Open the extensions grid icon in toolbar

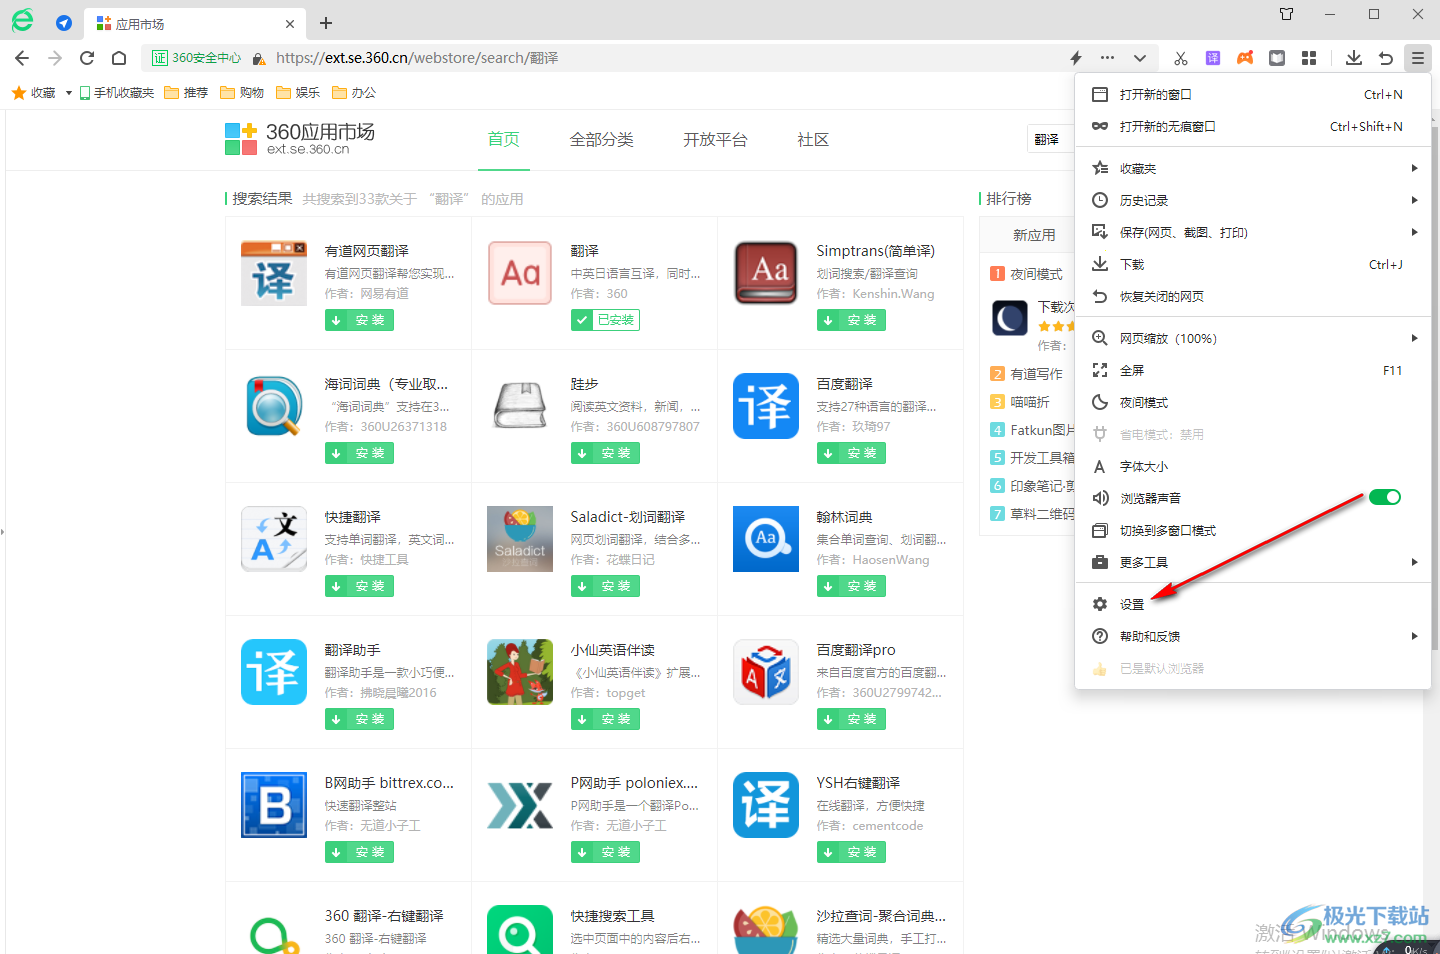coord(1309,58)
